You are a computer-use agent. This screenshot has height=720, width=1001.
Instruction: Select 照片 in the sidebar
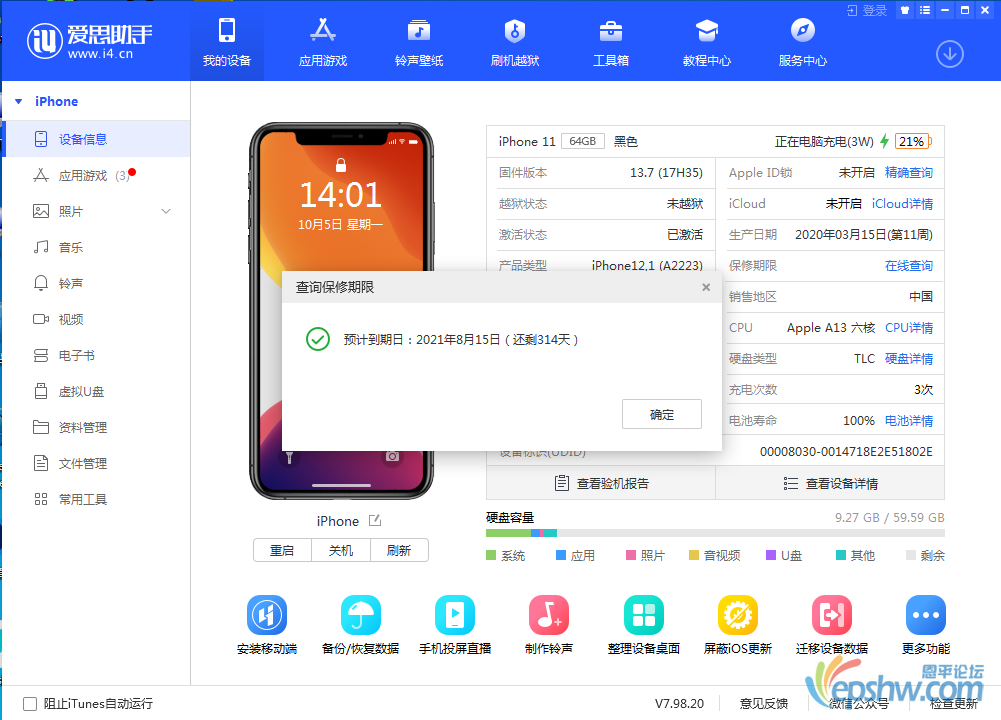click(98, 211)
